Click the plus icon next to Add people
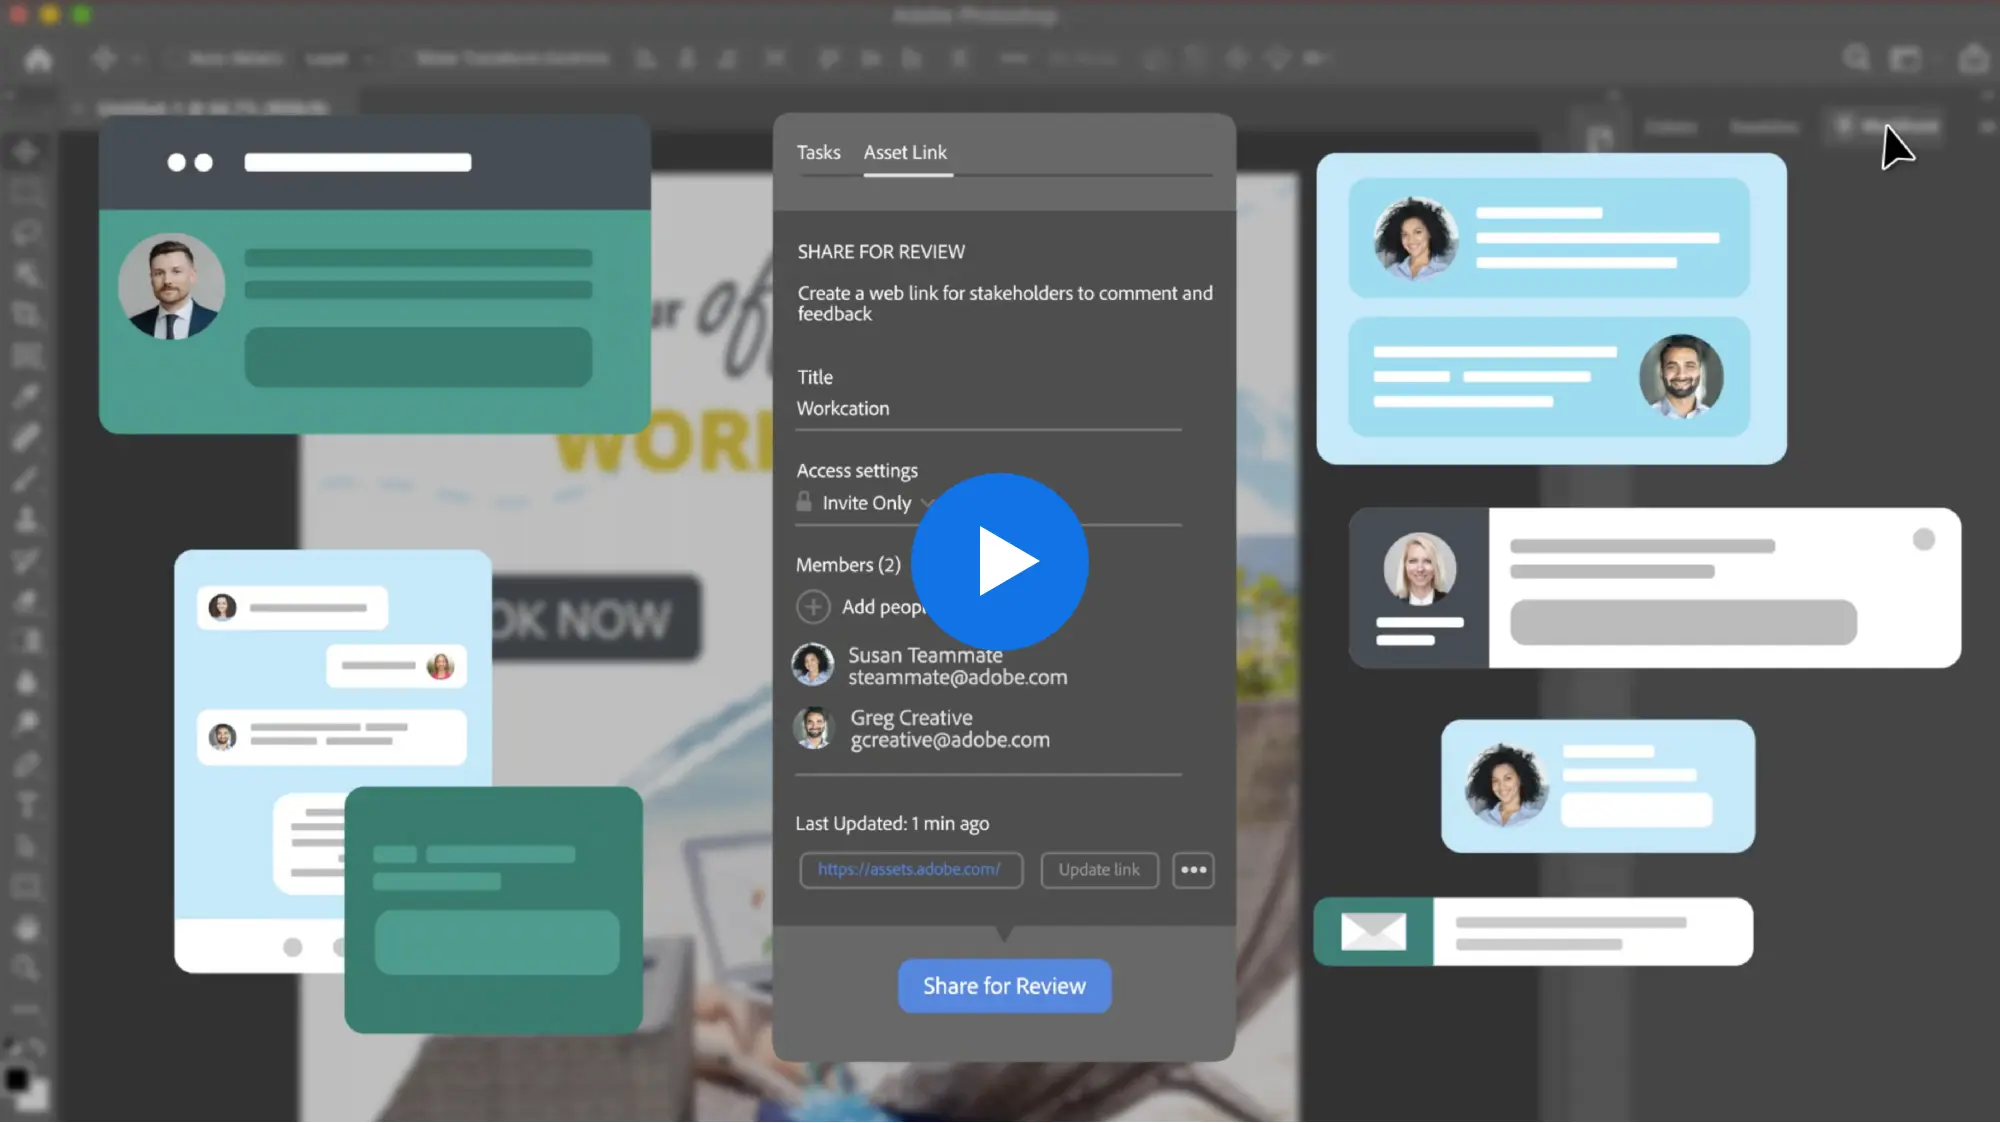 (813, 607)
